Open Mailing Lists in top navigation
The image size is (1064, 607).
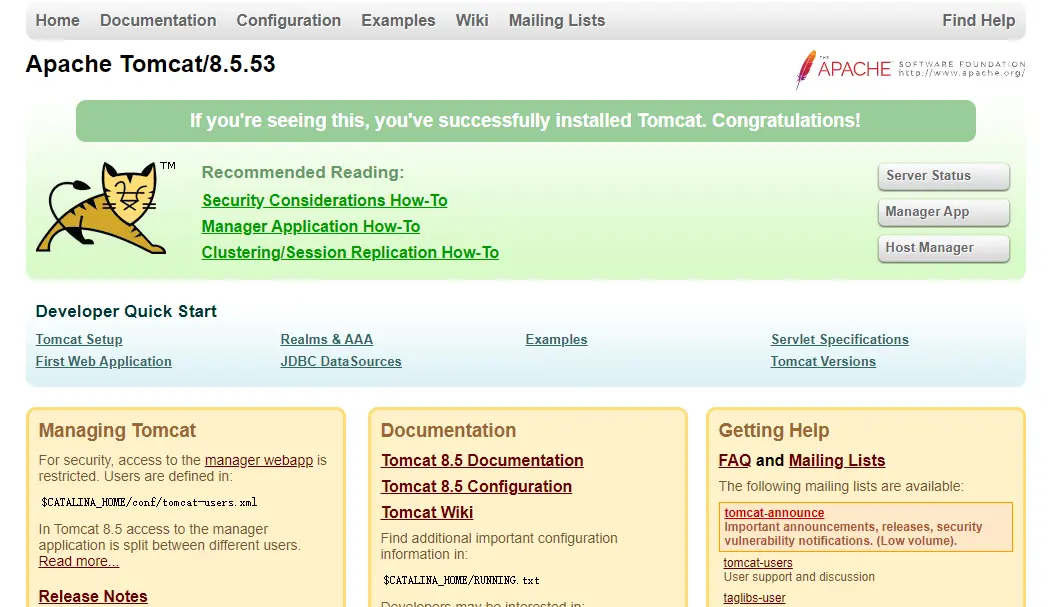[x=557, y=20]
